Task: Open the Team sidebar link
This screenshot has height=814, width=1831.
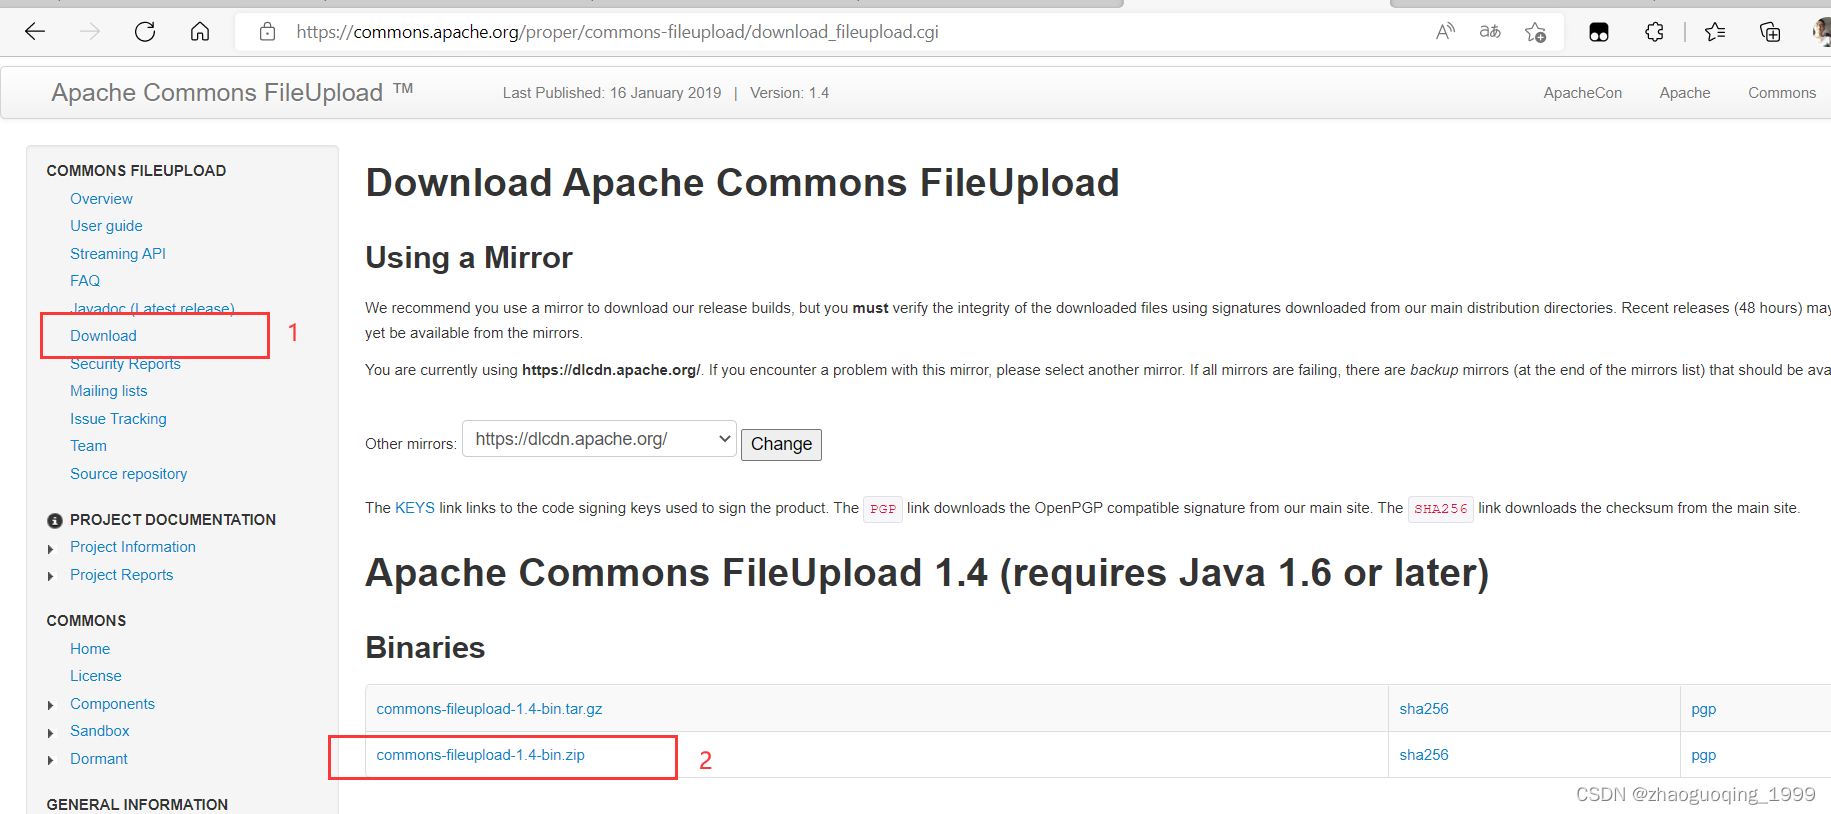Action: click(88, 446)
